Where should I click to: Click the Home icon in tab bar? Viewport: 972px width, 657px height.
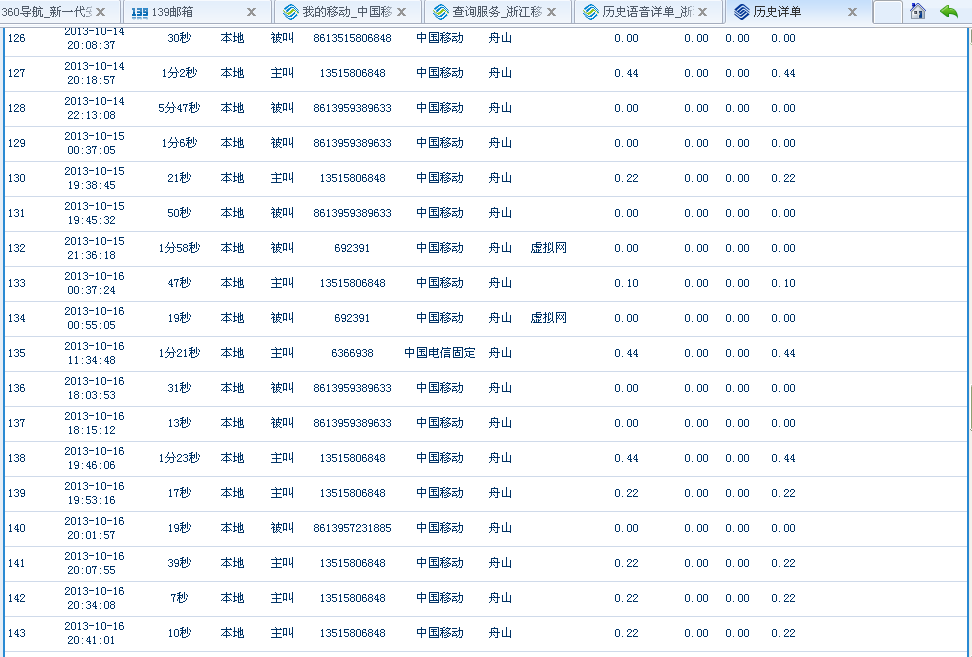click(x=917, y=11)
